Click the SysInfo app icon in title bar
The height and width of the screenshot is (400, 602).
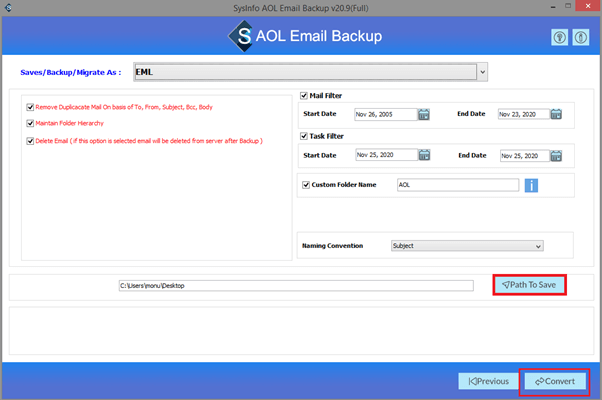click(8, 7)
